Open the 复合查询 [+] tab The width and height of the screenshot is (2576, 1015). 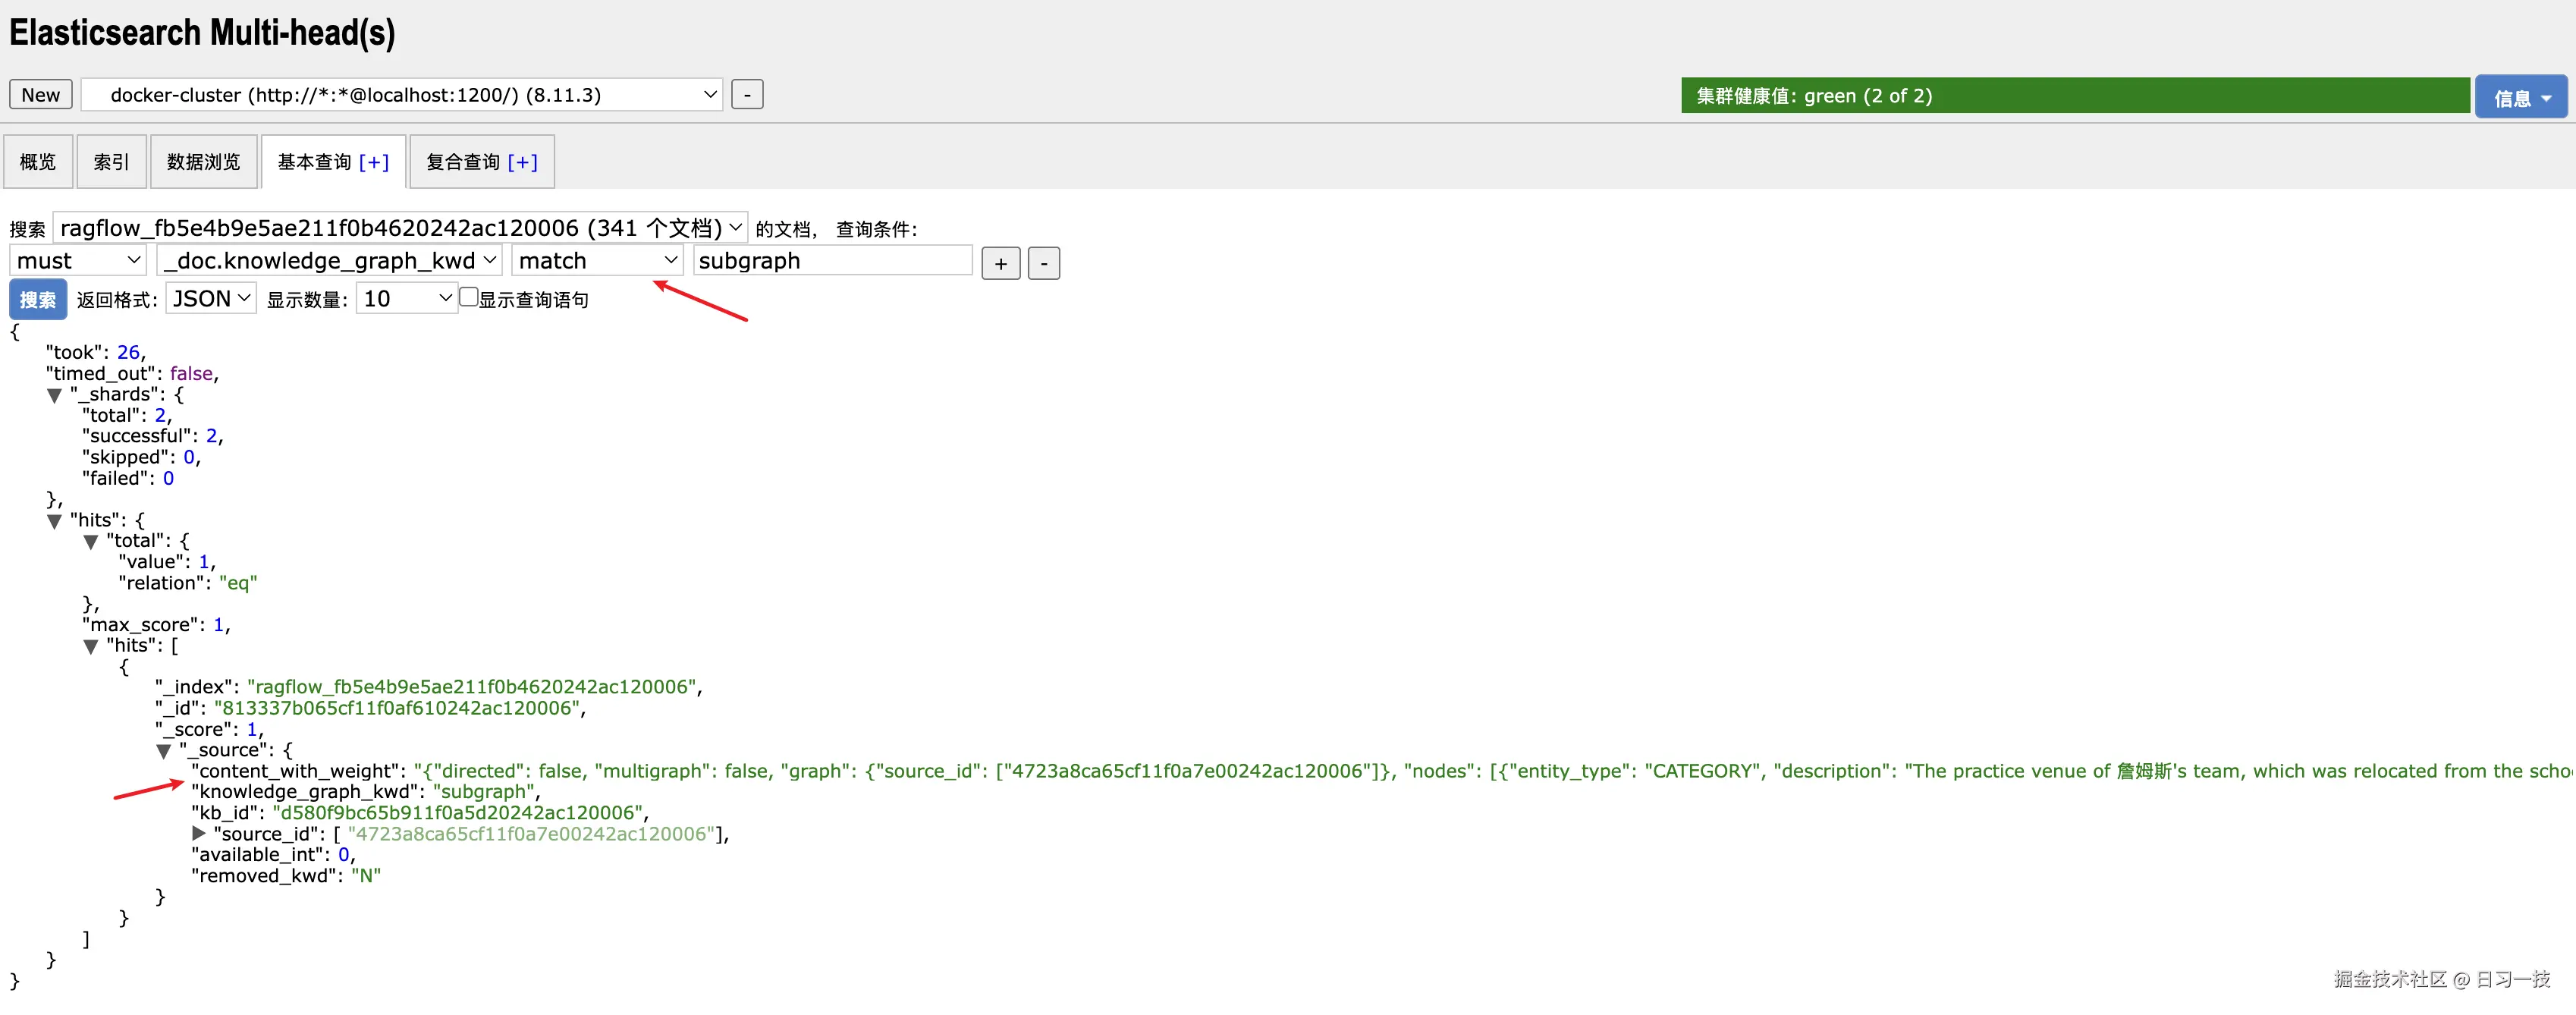(481, 161)
